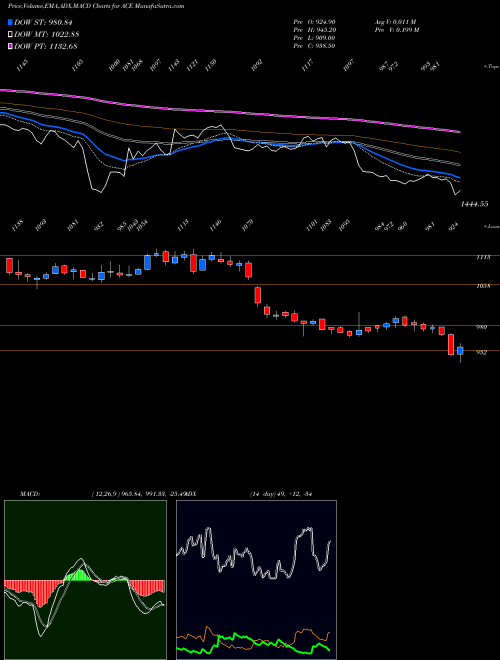The width and height of the screenshot is (500, 660).
Task: Click the last blue candlestick near 932
Action: [460, 351]
